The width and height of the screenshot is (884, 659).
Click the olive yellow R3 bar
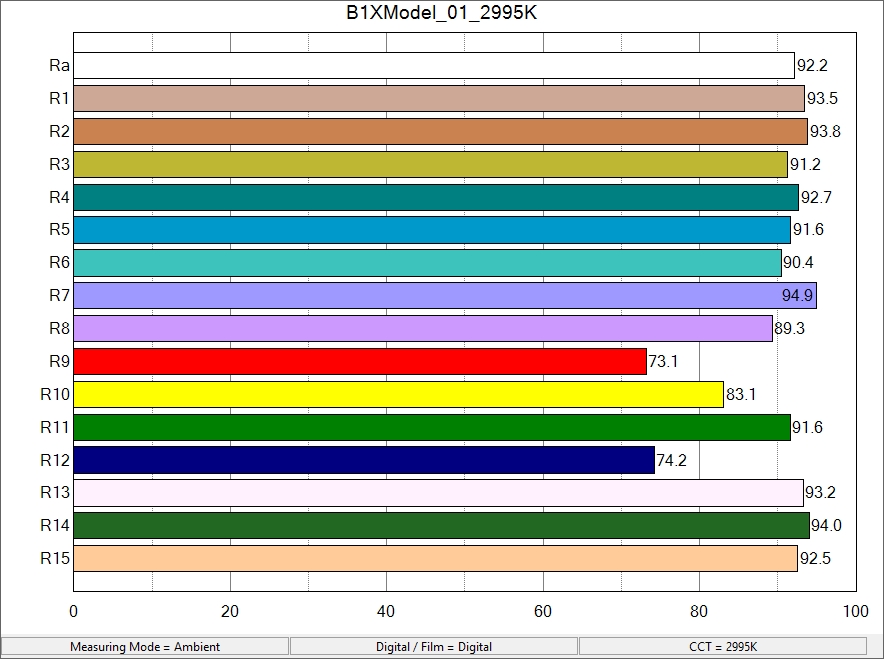click(430, 165)
